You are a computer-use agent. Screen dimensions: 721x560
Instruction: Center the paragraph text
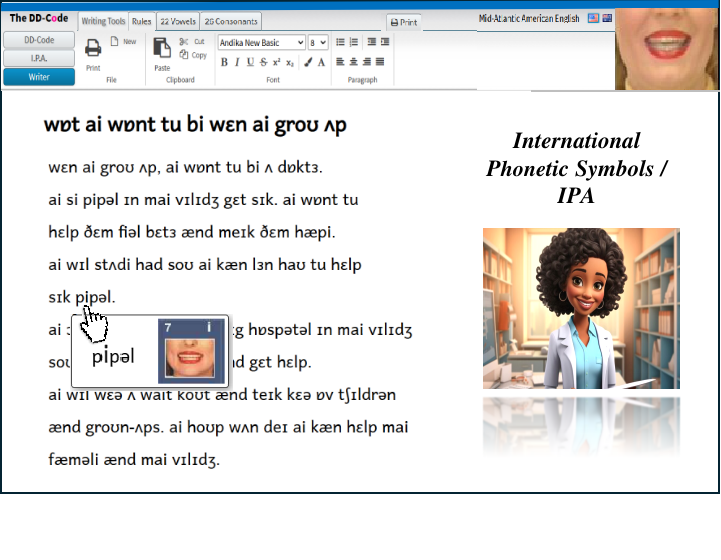[x=354, y=62]
